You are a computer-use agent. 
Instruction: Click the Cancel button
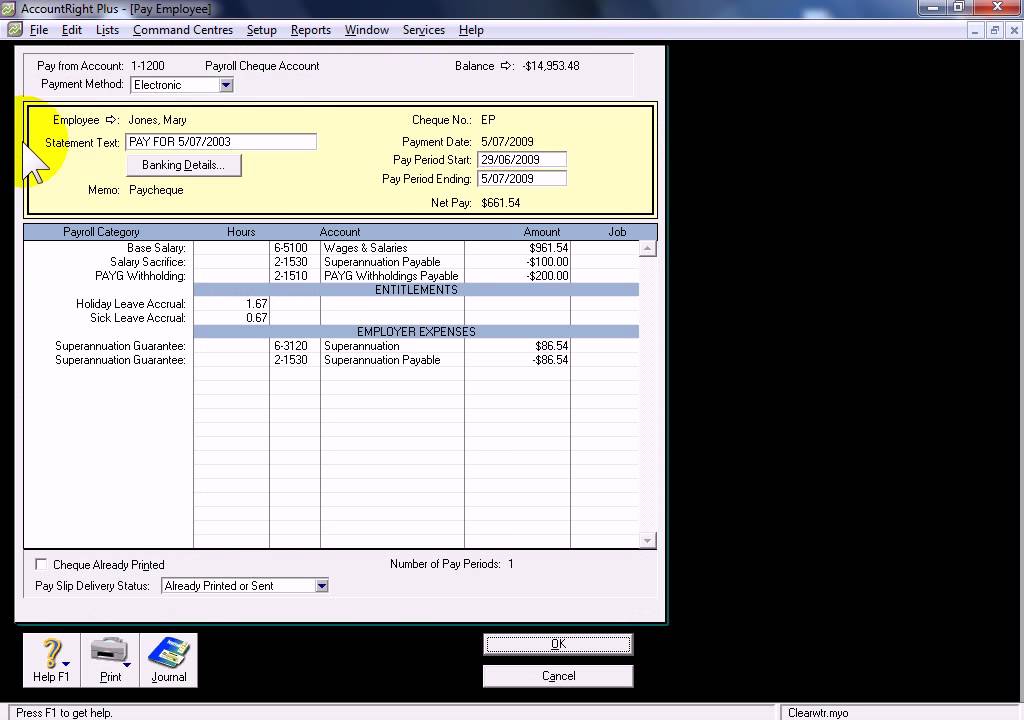click(558, 676)
